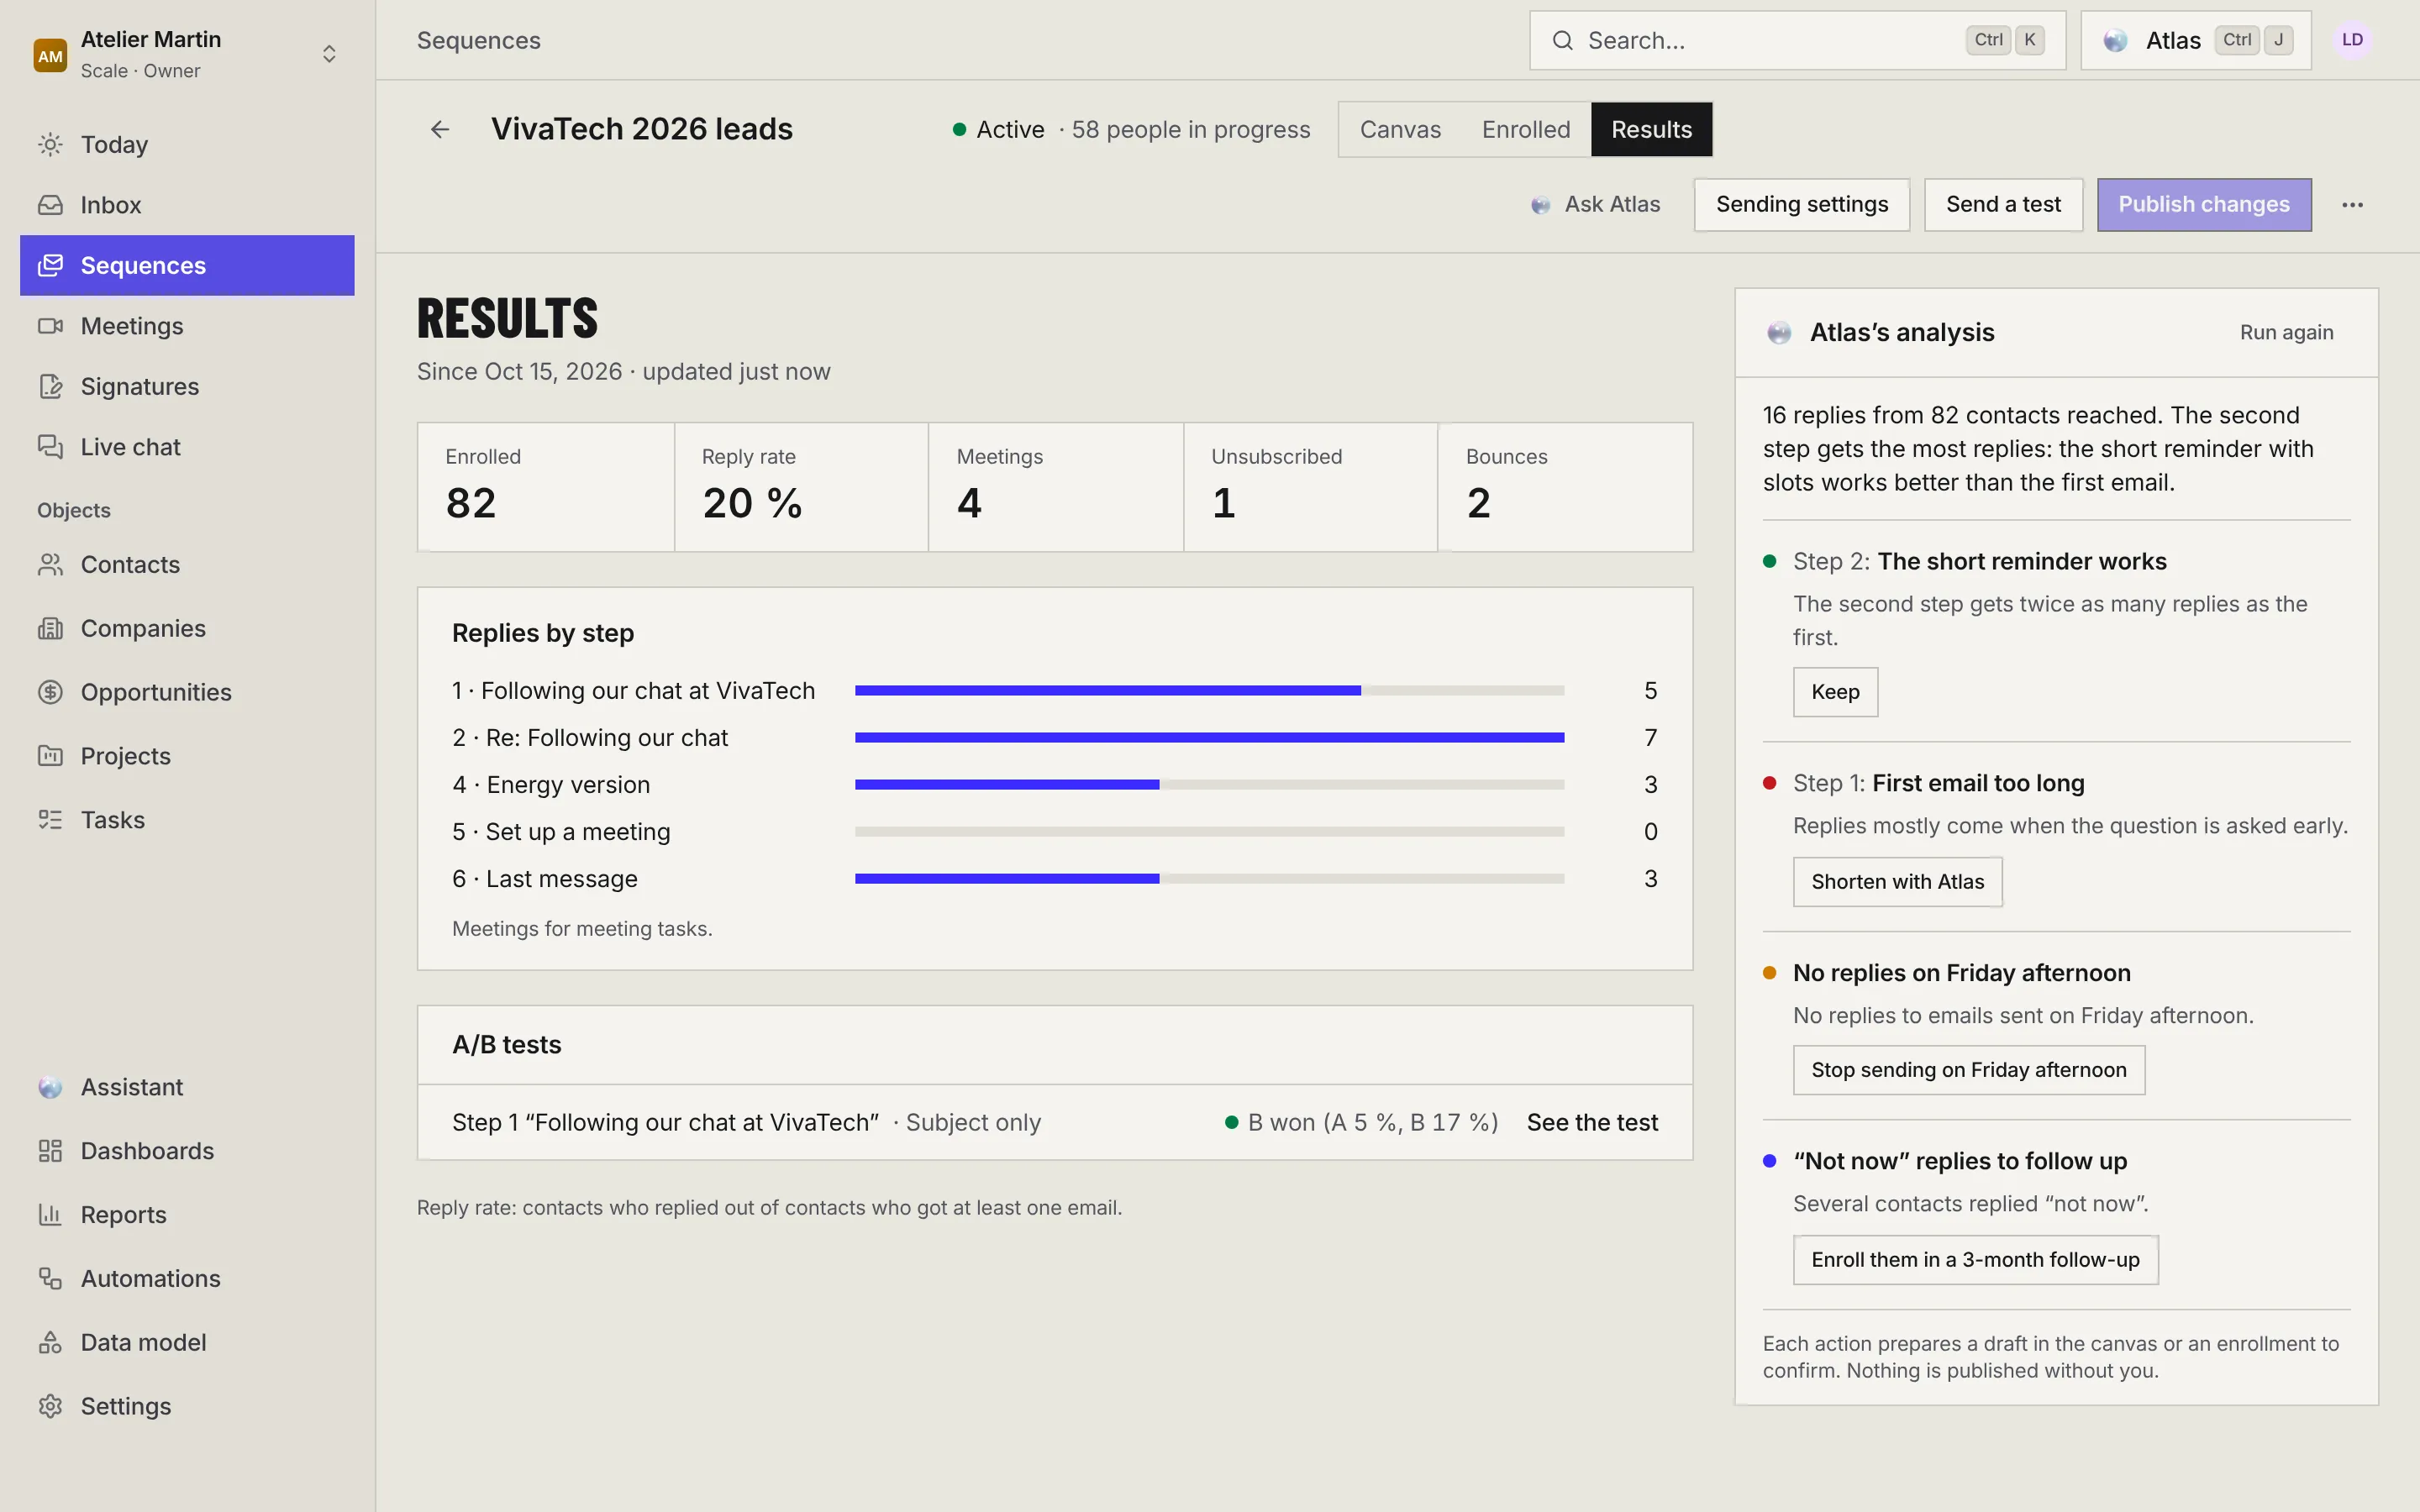Click the Meetings 4 stat card

point(1055,487)
